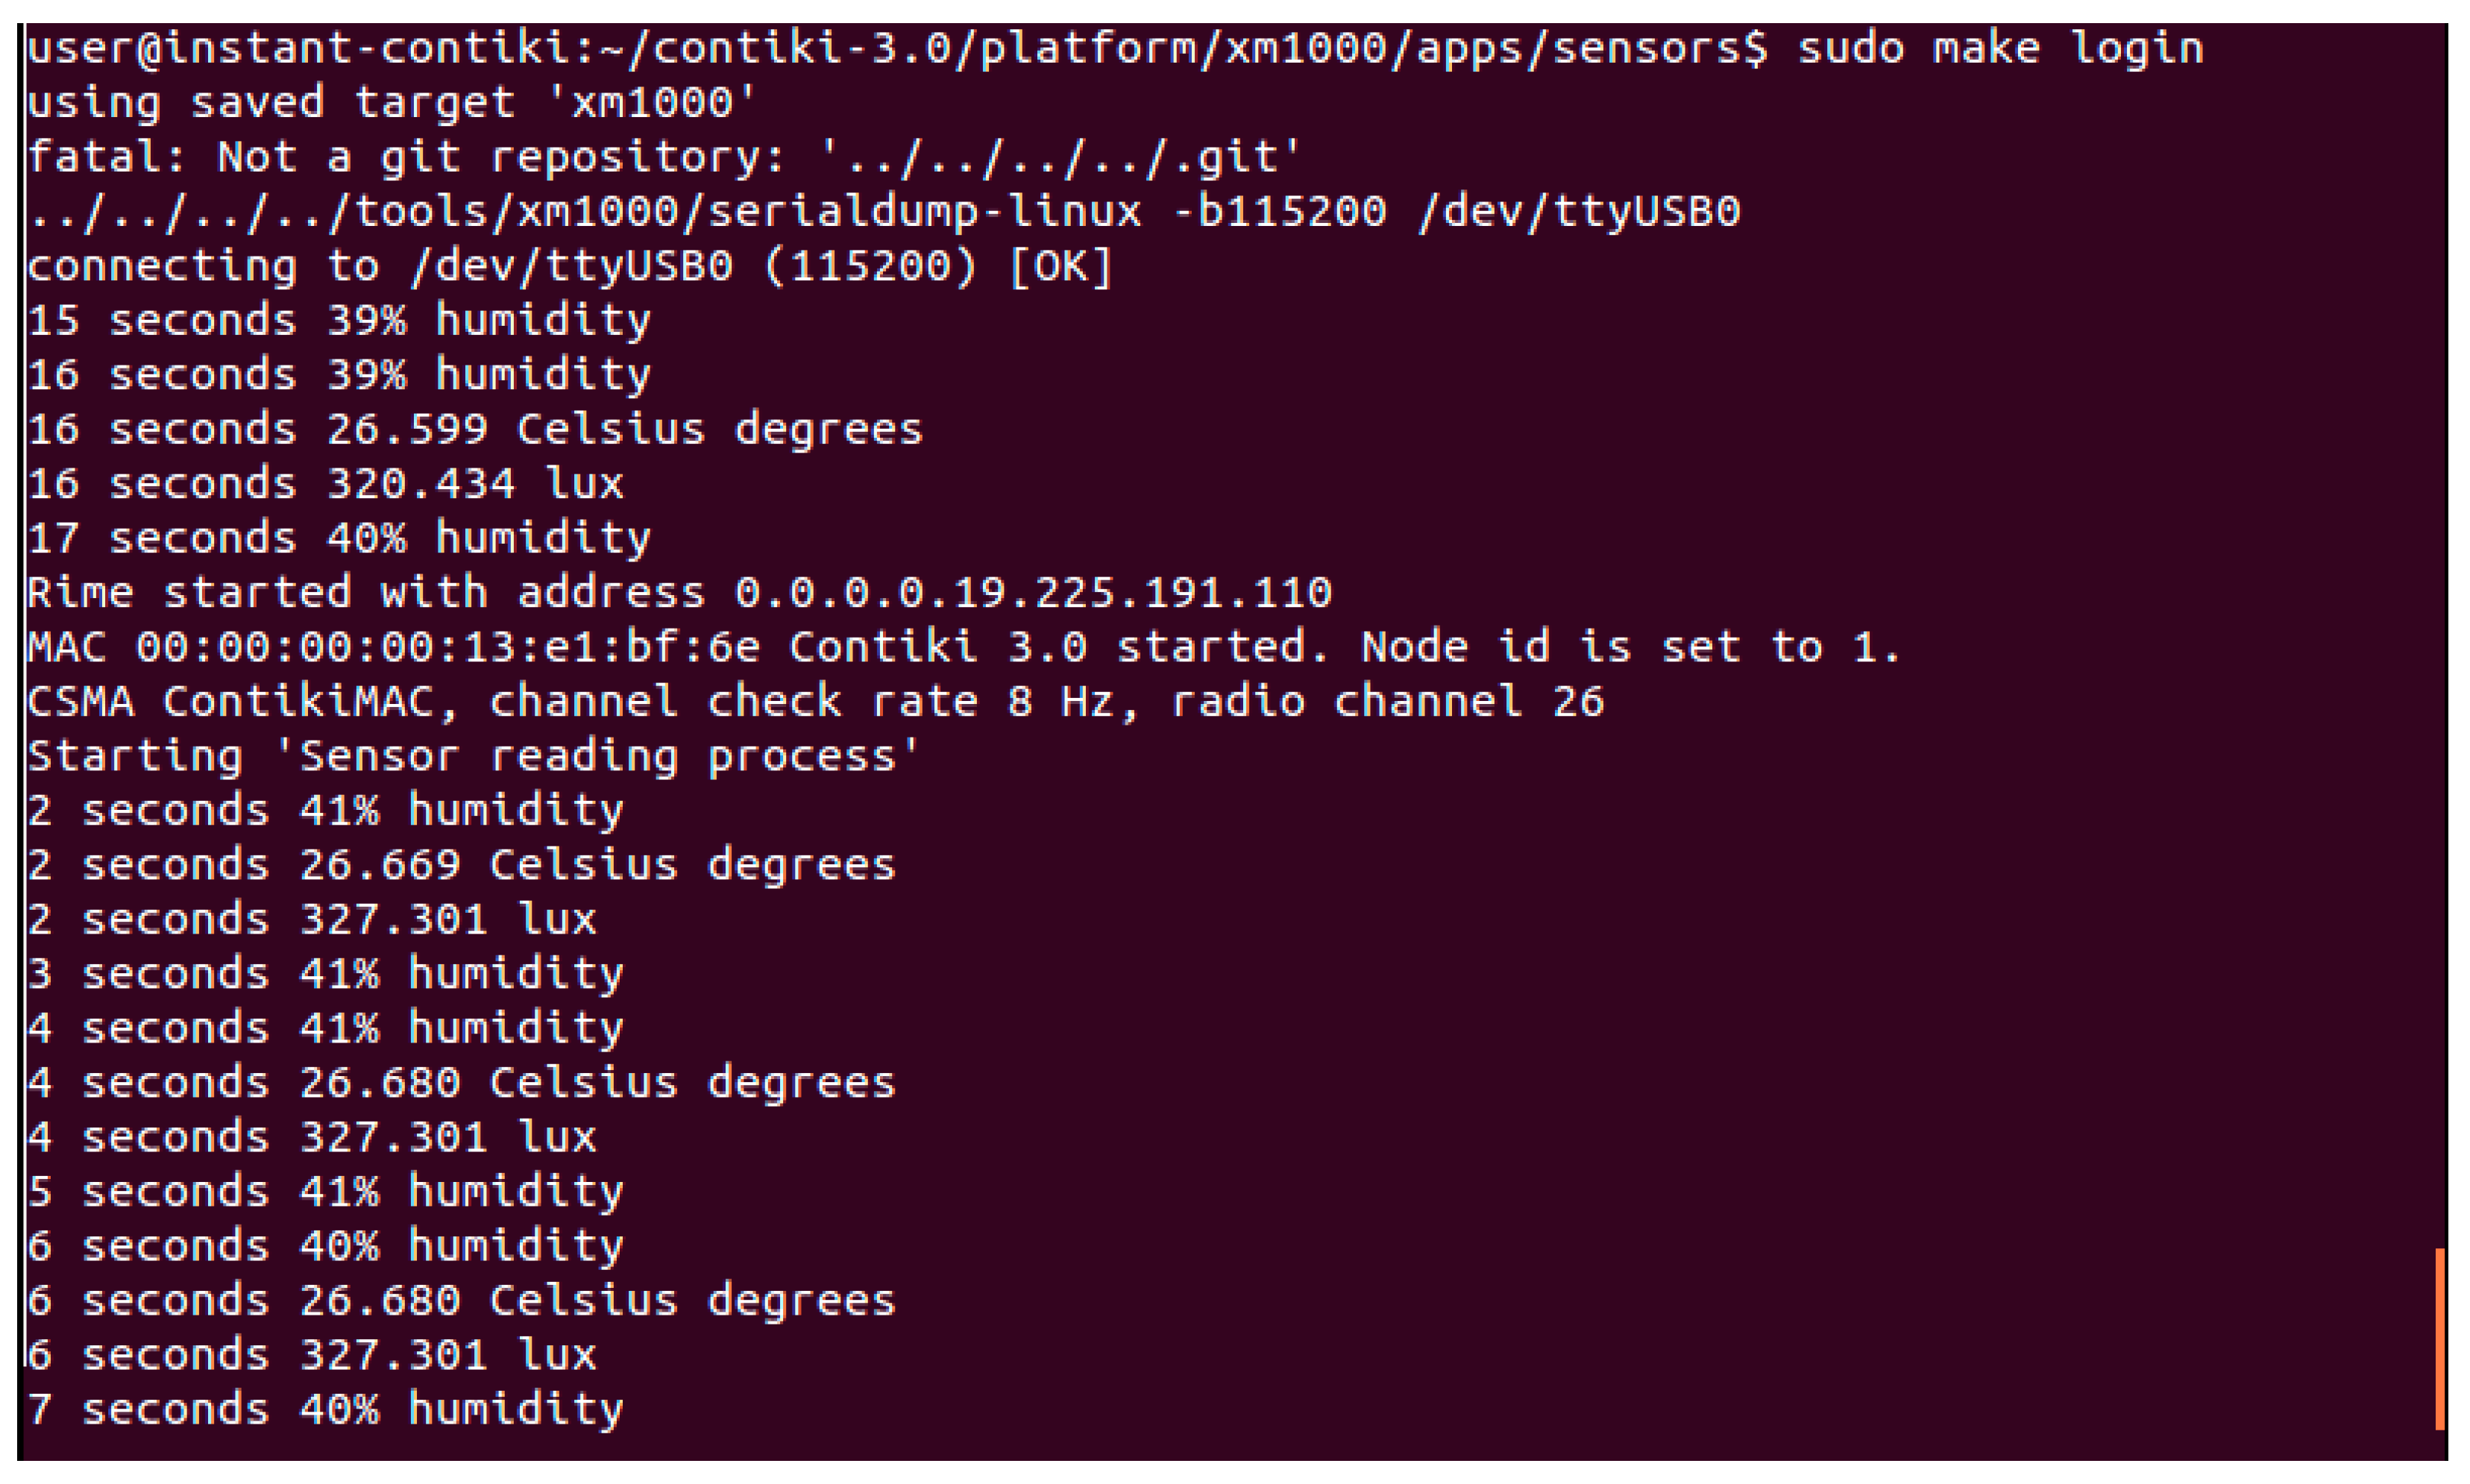Click the "Starting 'Sensor reading process'" line

click(x=472, y=756)
